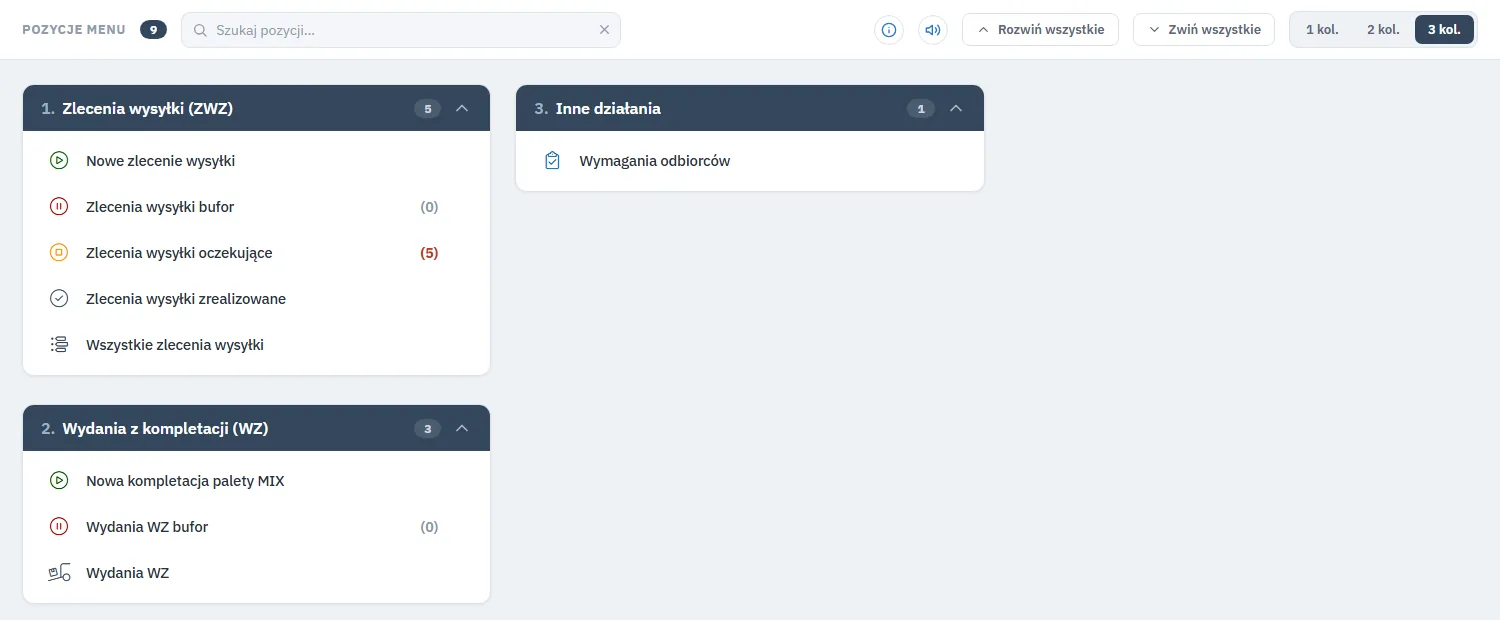The height and width of the screenshot is (620, 1500).
Task: Click the (0) count on Zlecenia wysyłki bufor
Action: point(429,207)
